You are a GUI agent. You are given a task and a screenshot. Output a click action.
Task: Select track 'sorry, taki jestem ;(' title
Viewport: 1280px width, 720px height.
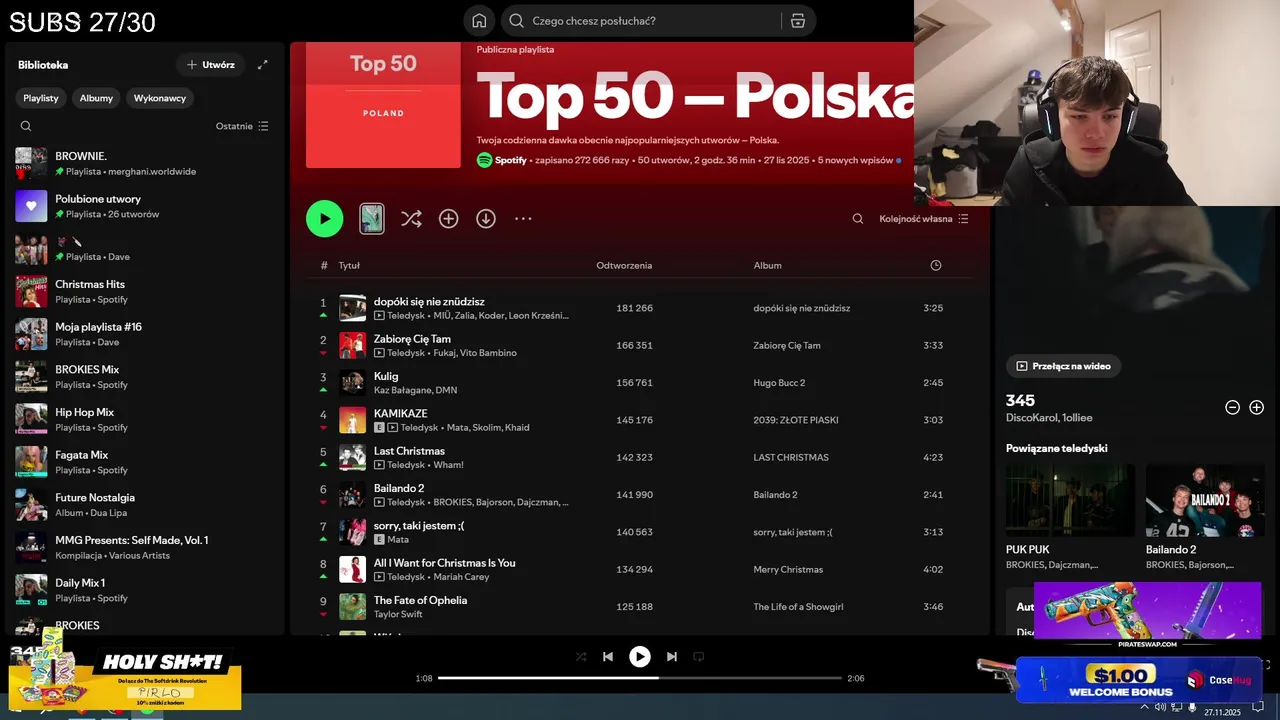coord(419,526)
